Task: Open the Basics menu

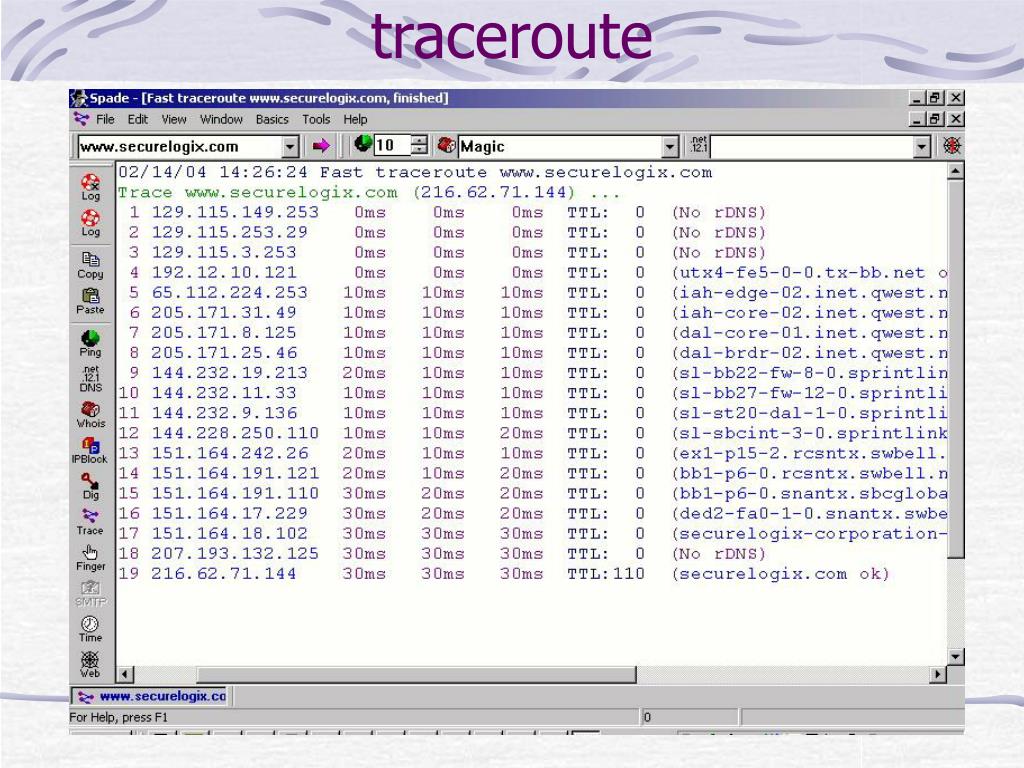Action: click(272, 120)
